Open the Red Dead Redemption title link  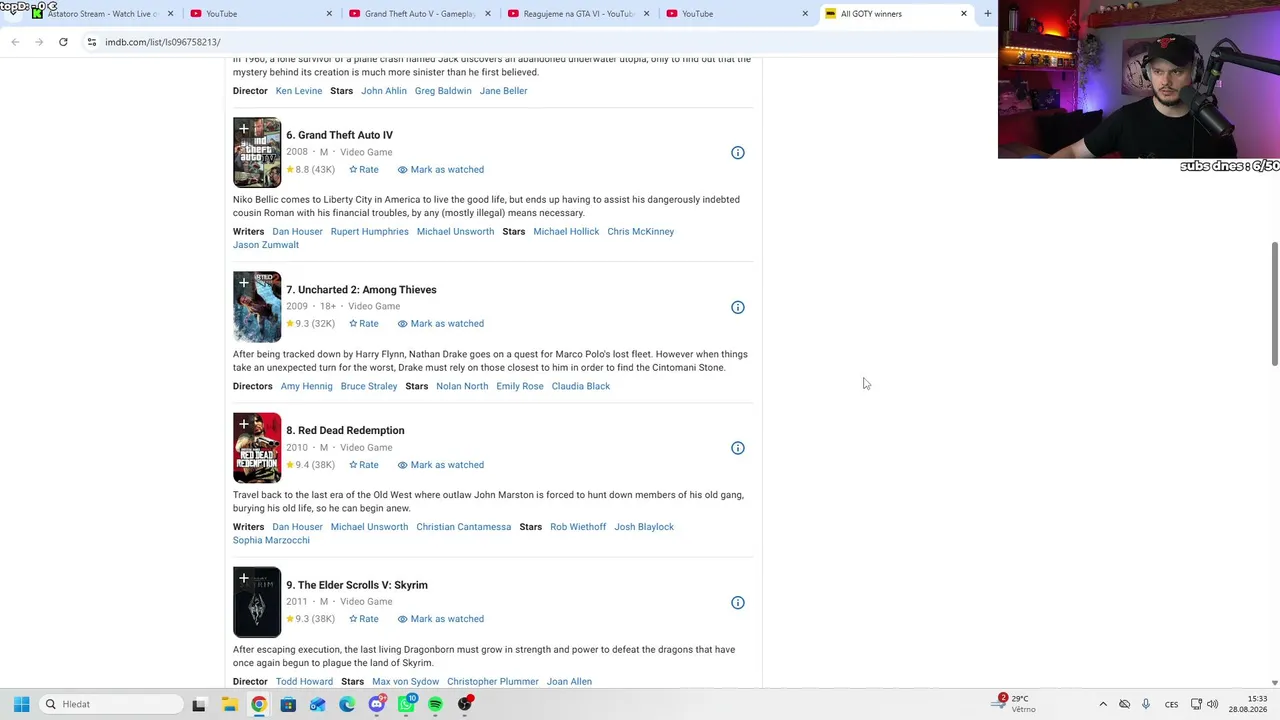click(345, 431)
